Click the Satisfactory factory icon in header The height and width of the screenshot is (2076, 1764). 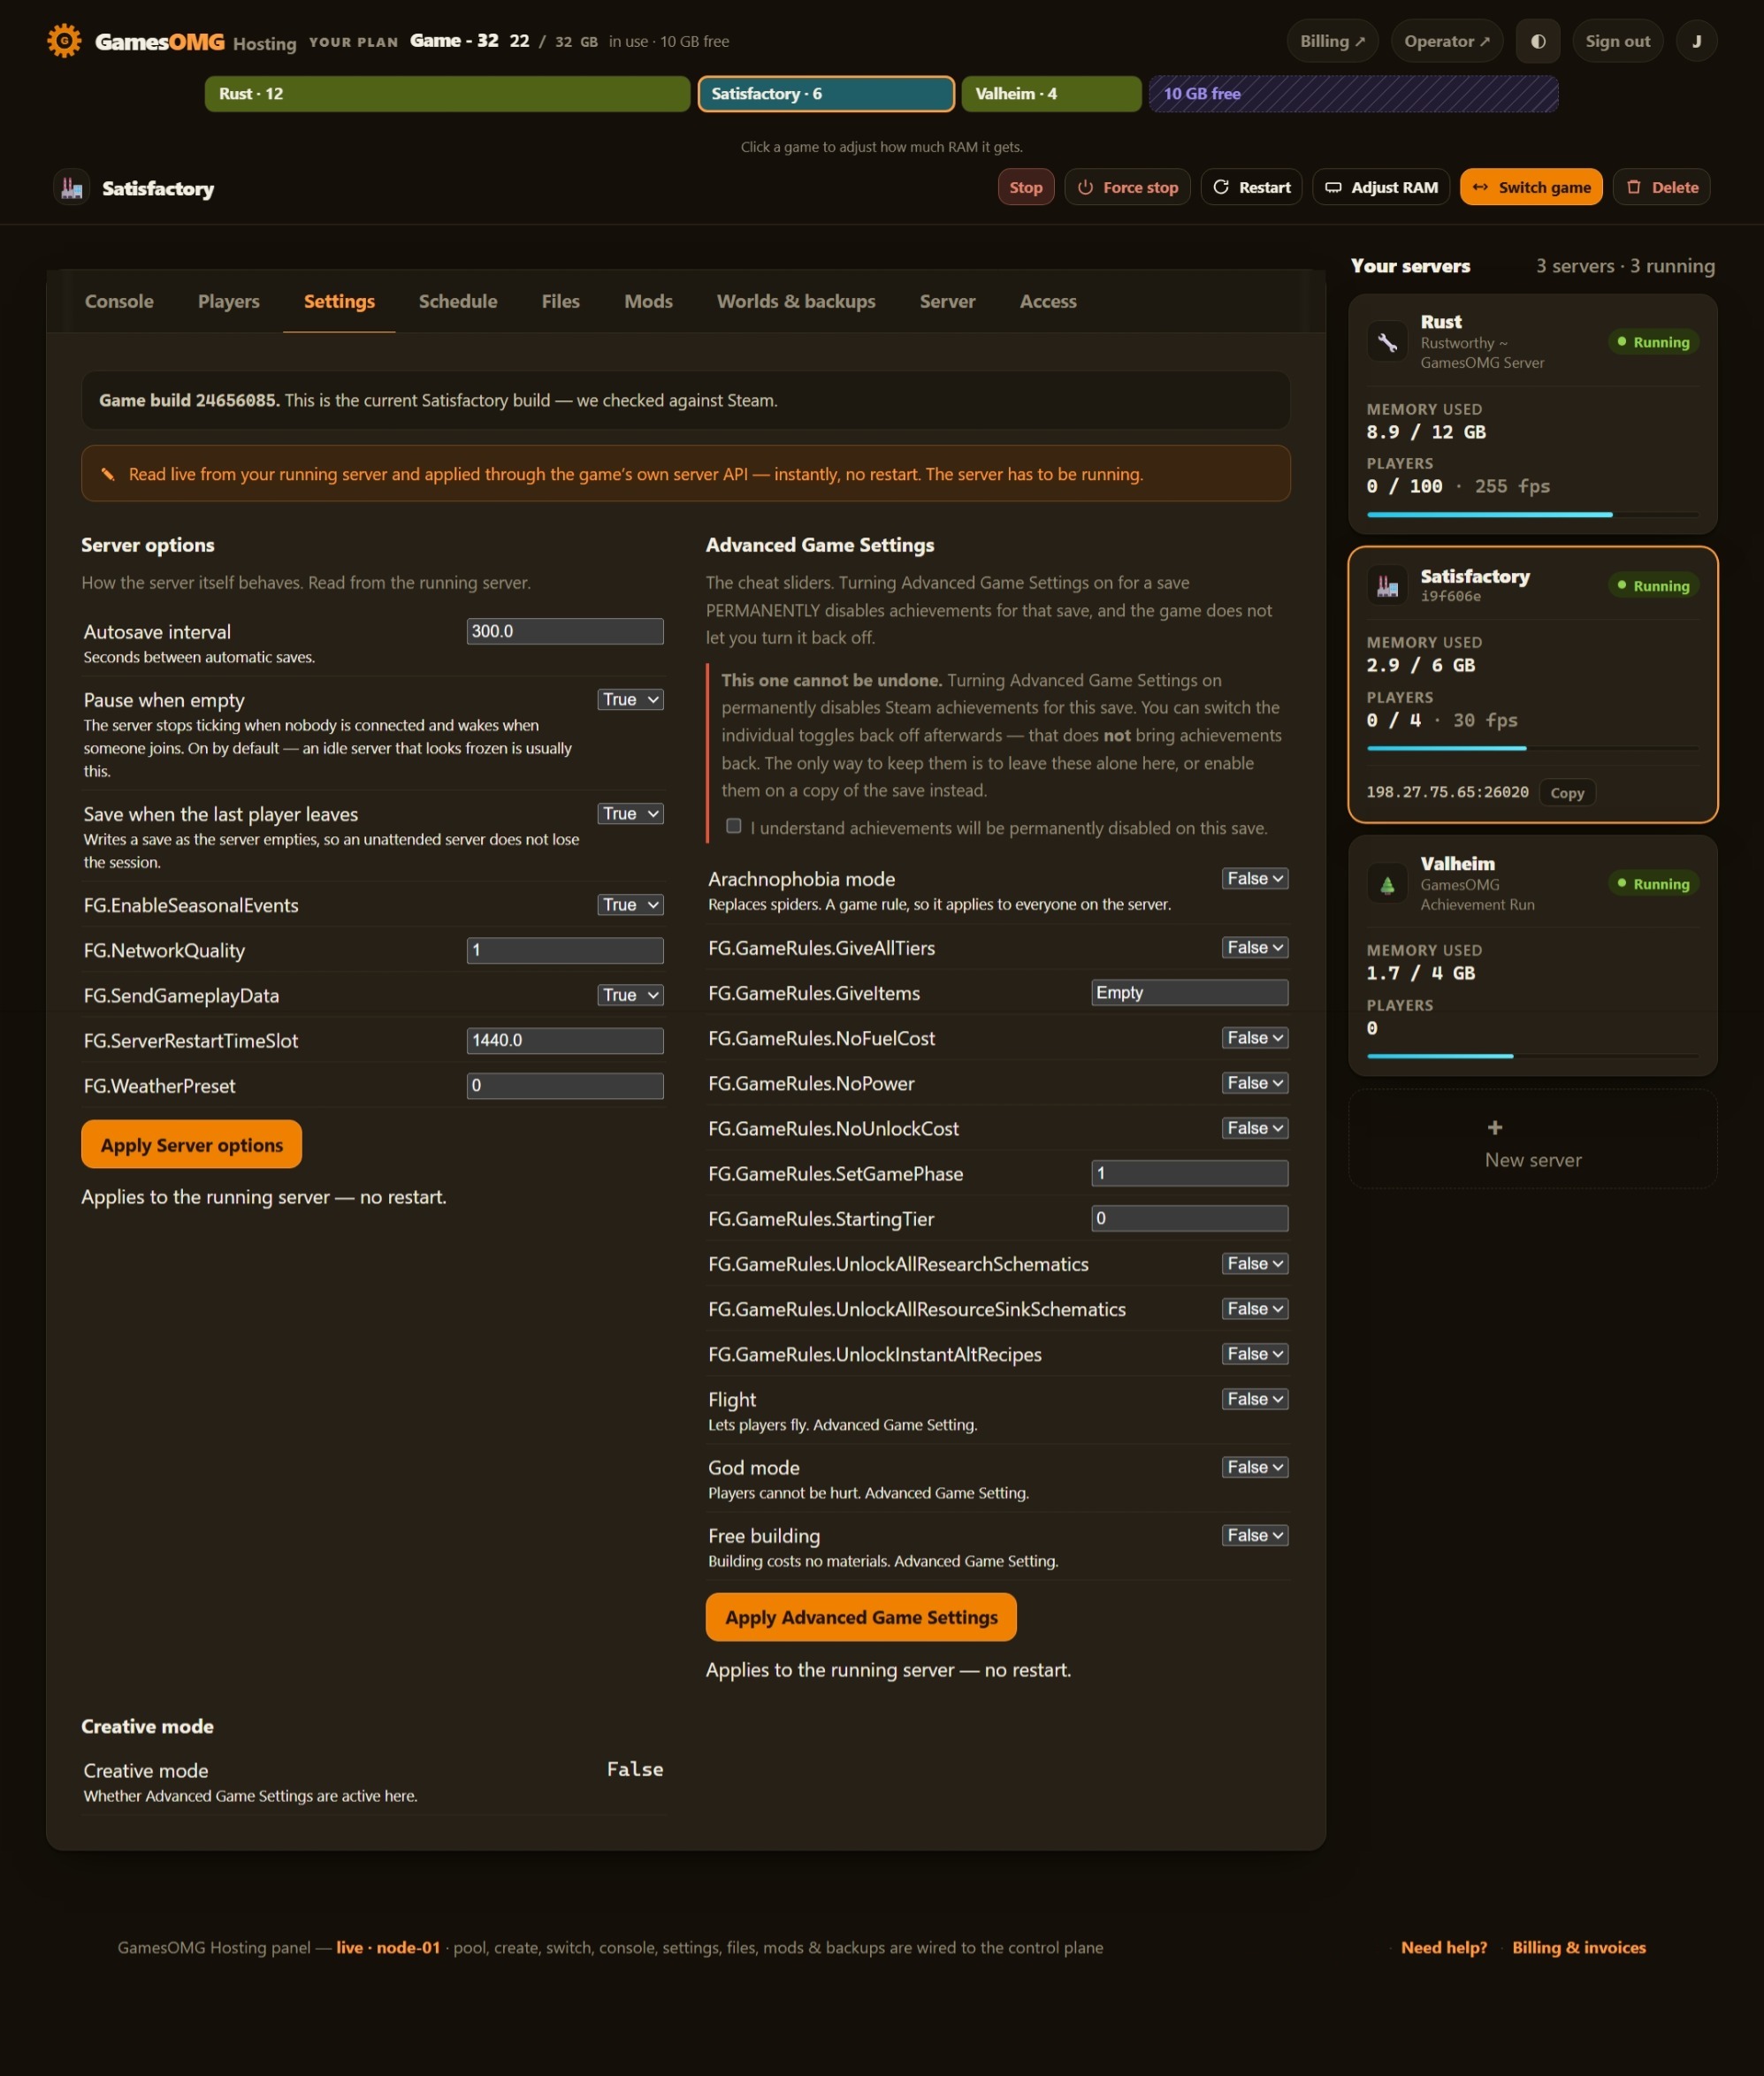click(x=72, y=188)
